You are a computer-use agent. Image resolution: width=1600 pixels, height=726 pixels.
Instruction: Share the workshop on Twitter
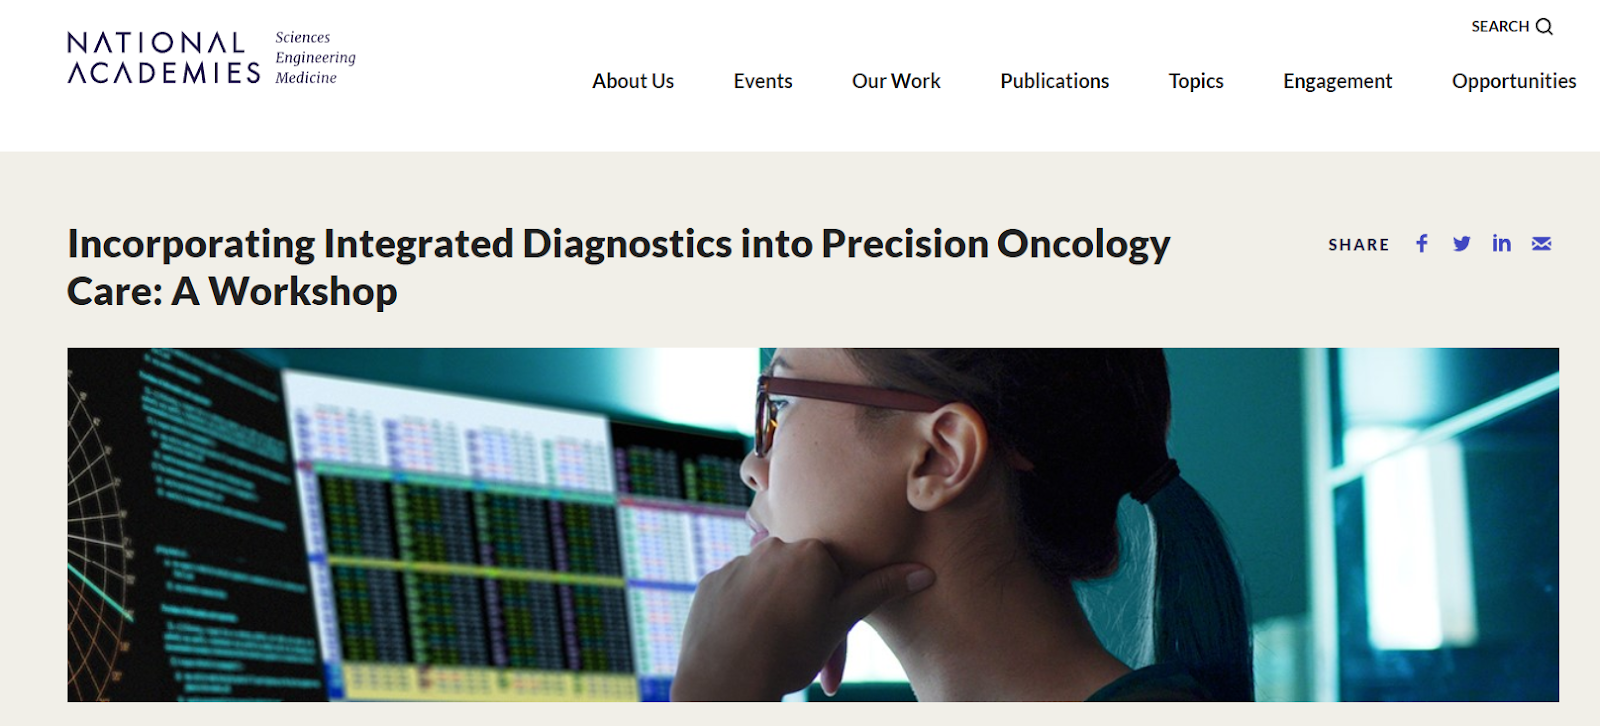click(x=1461, y=244)
